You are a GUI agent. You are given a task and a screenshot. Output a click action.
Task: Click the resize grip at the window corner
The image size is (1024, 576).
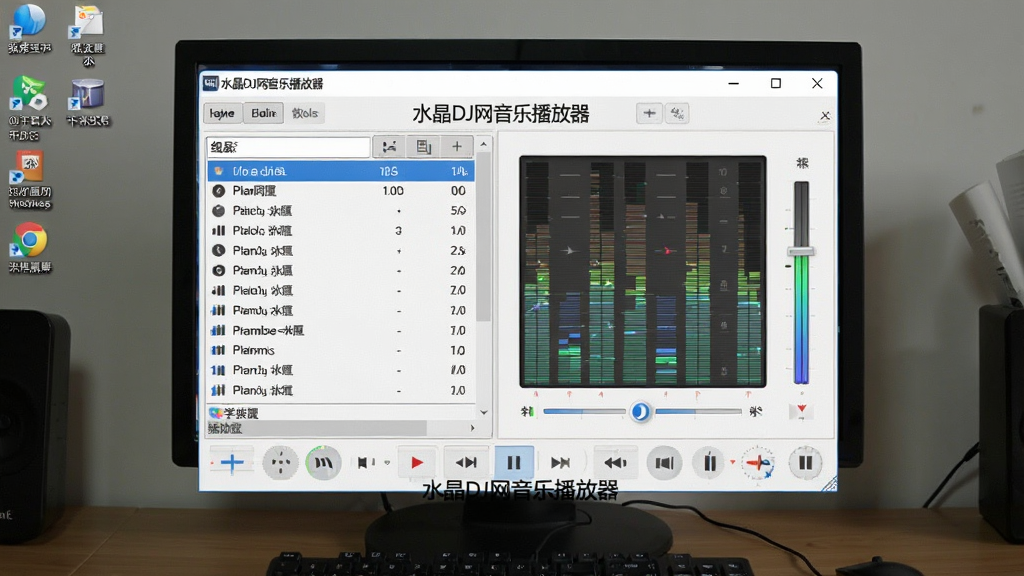point(829,484)
